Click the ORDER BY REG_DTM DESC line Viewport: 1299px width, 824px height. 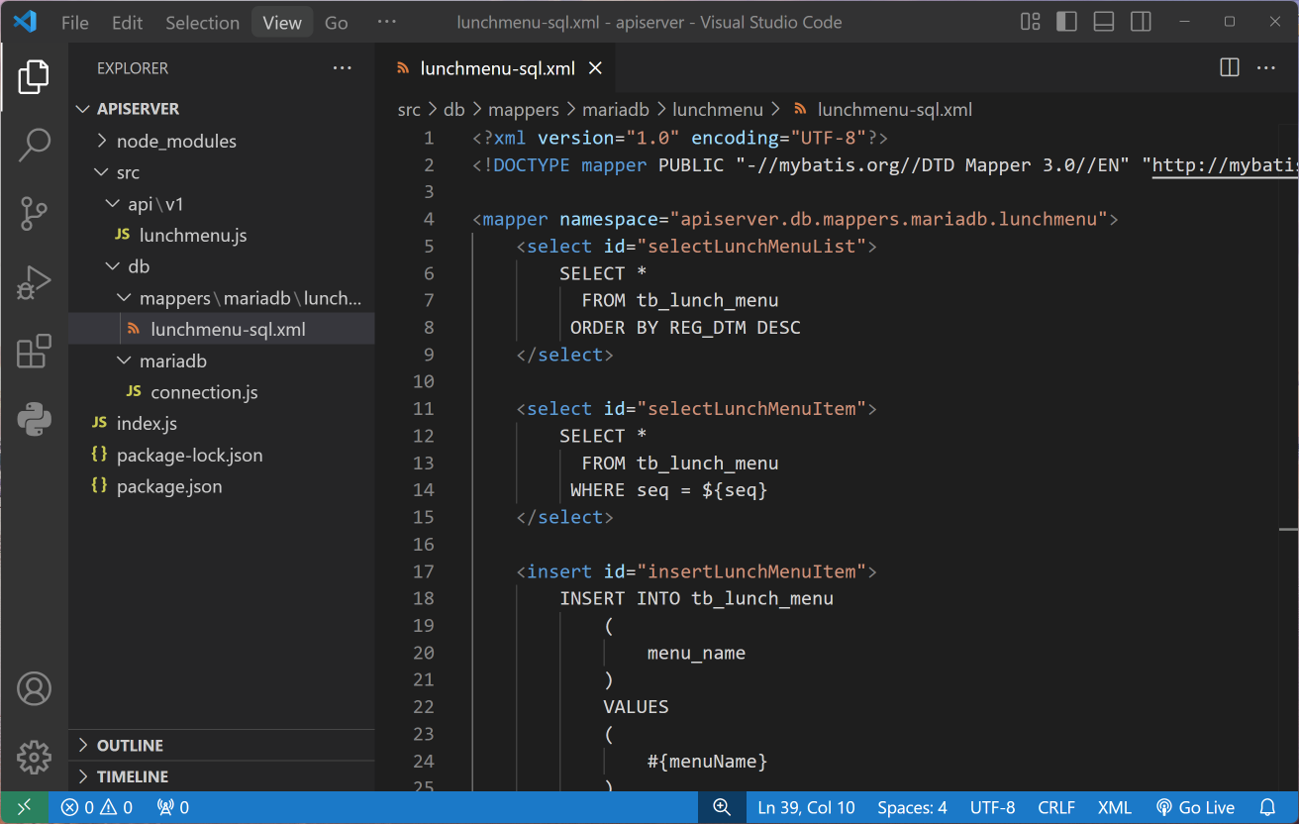tap(685, 327)
